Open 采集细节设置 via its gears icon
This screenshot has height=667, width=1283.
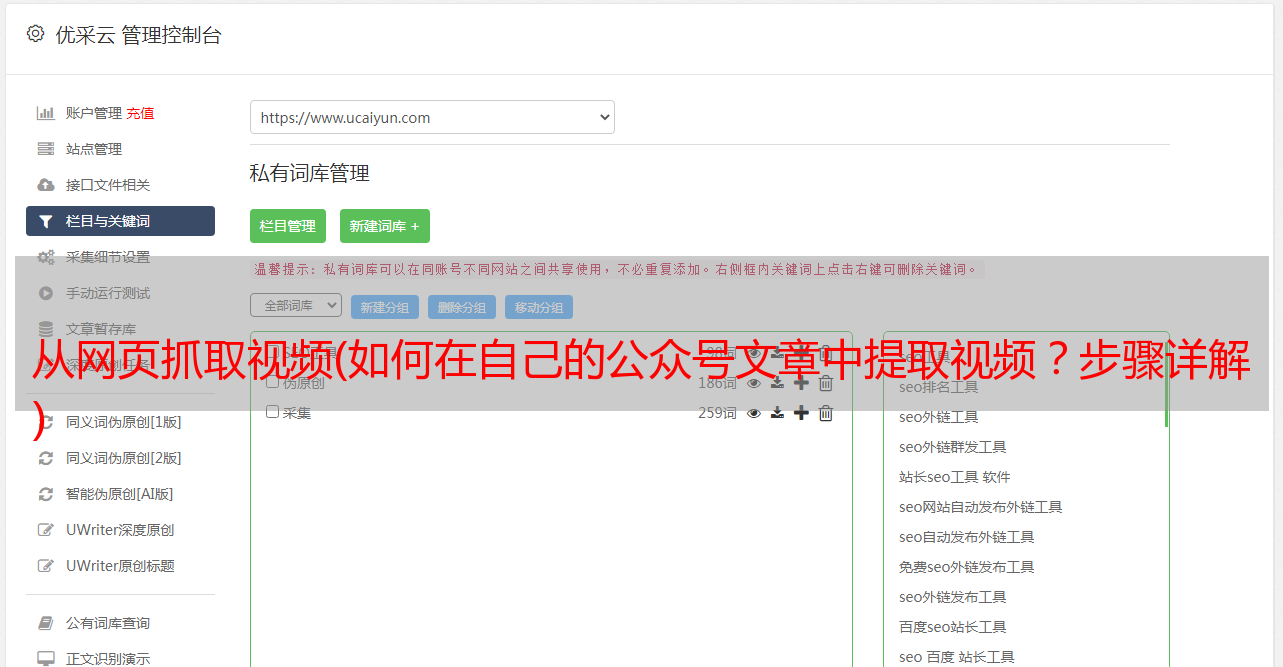point(45,257)
